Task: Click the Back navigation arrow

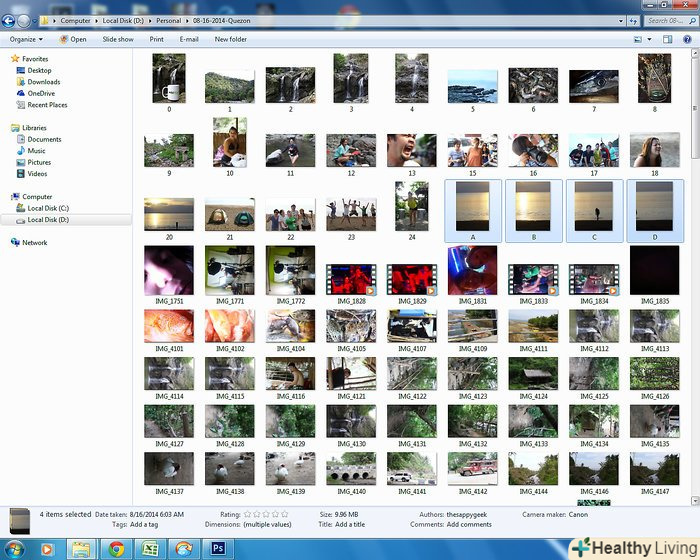Action: [8, 21]
